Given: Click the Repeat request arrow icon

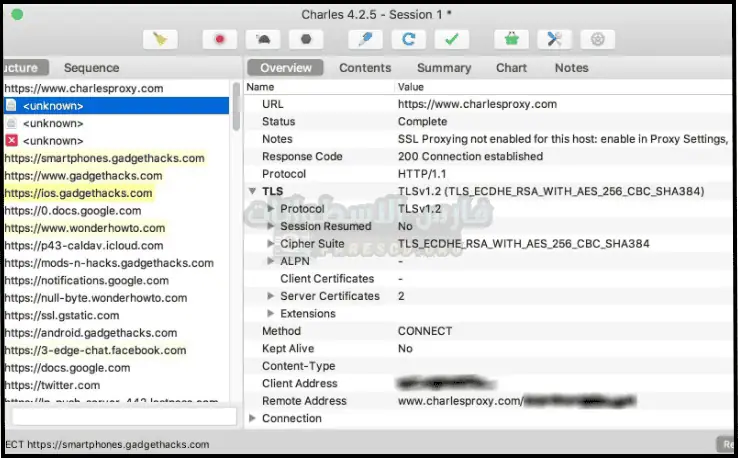Looking at the screenshot, I should coord(408,40).
